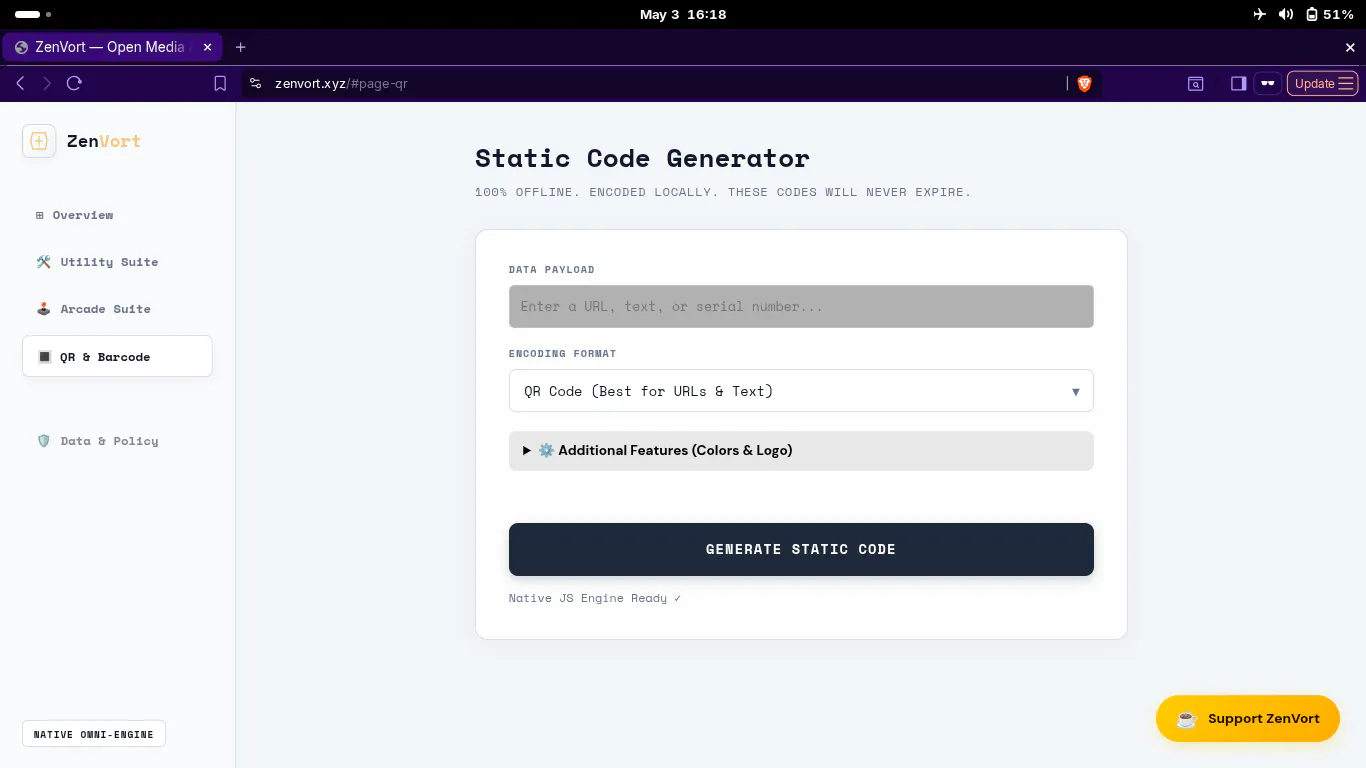The width and height of the screenshot is (1366, 768).
Task: Click the Arcade Suite joystick icon
Action: click(x=44, y=309)
